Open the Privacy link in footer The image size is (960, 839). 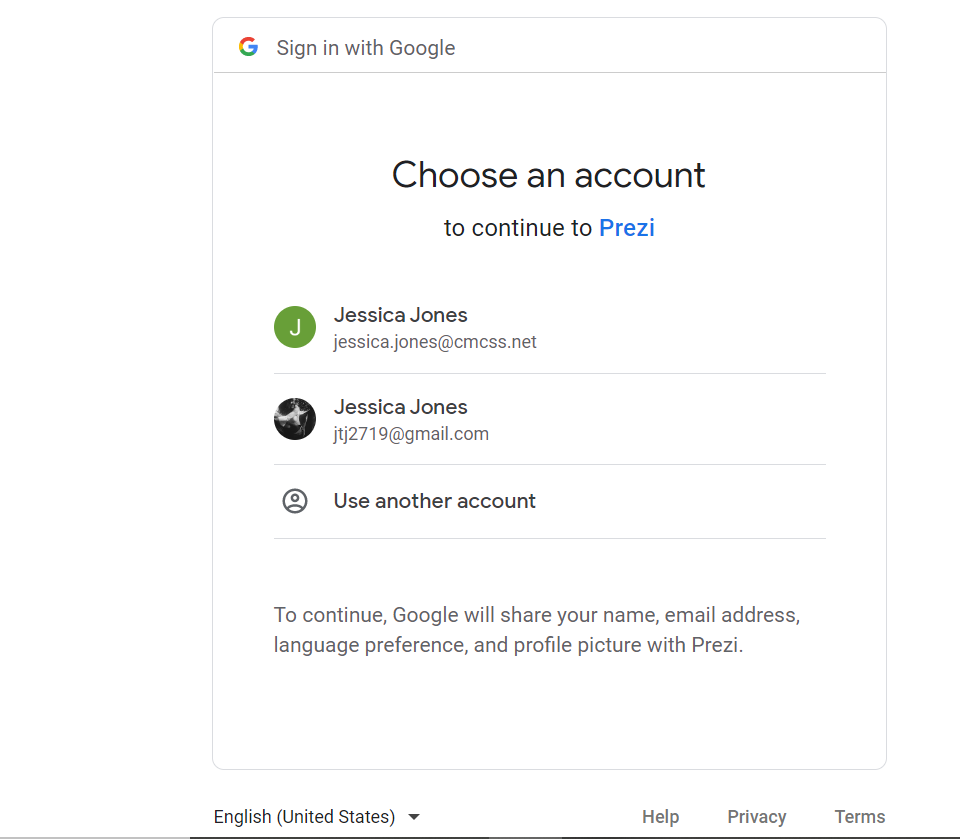tap(756, 817)
